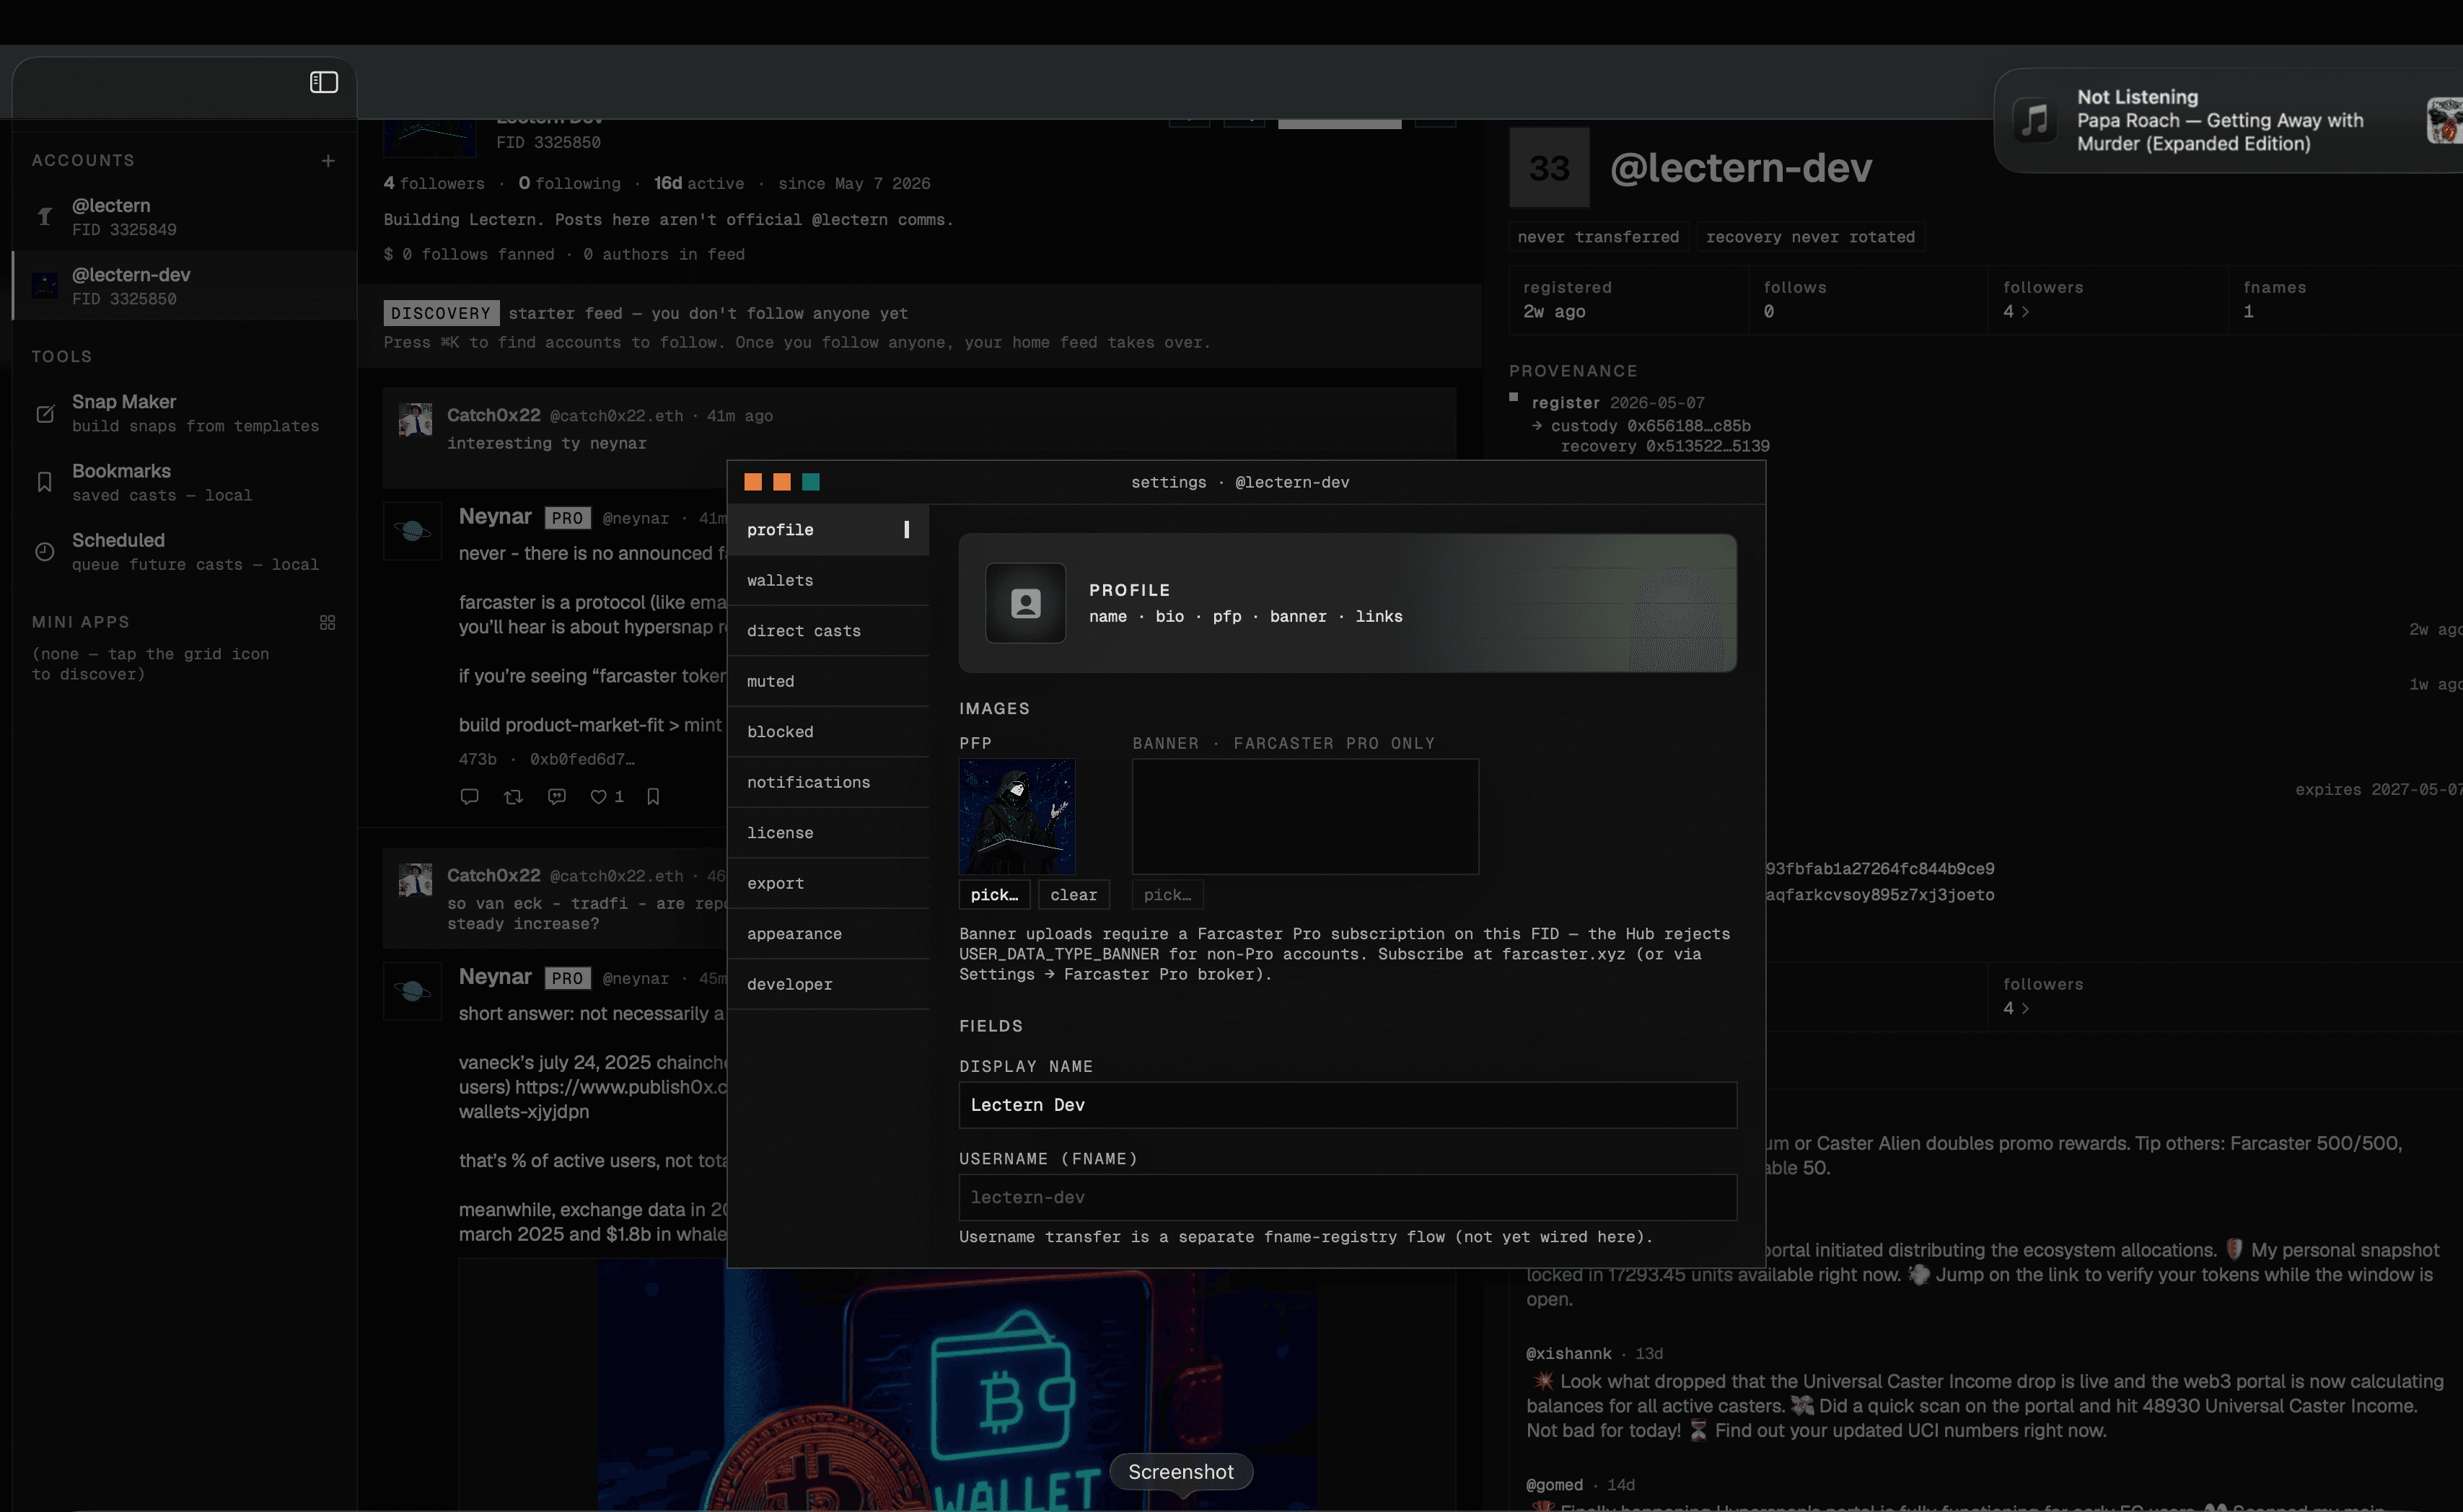Click the 'recovery never rotated' tag
The height and width of the screenshot is (1512, 2463).
coord(1810,237)
